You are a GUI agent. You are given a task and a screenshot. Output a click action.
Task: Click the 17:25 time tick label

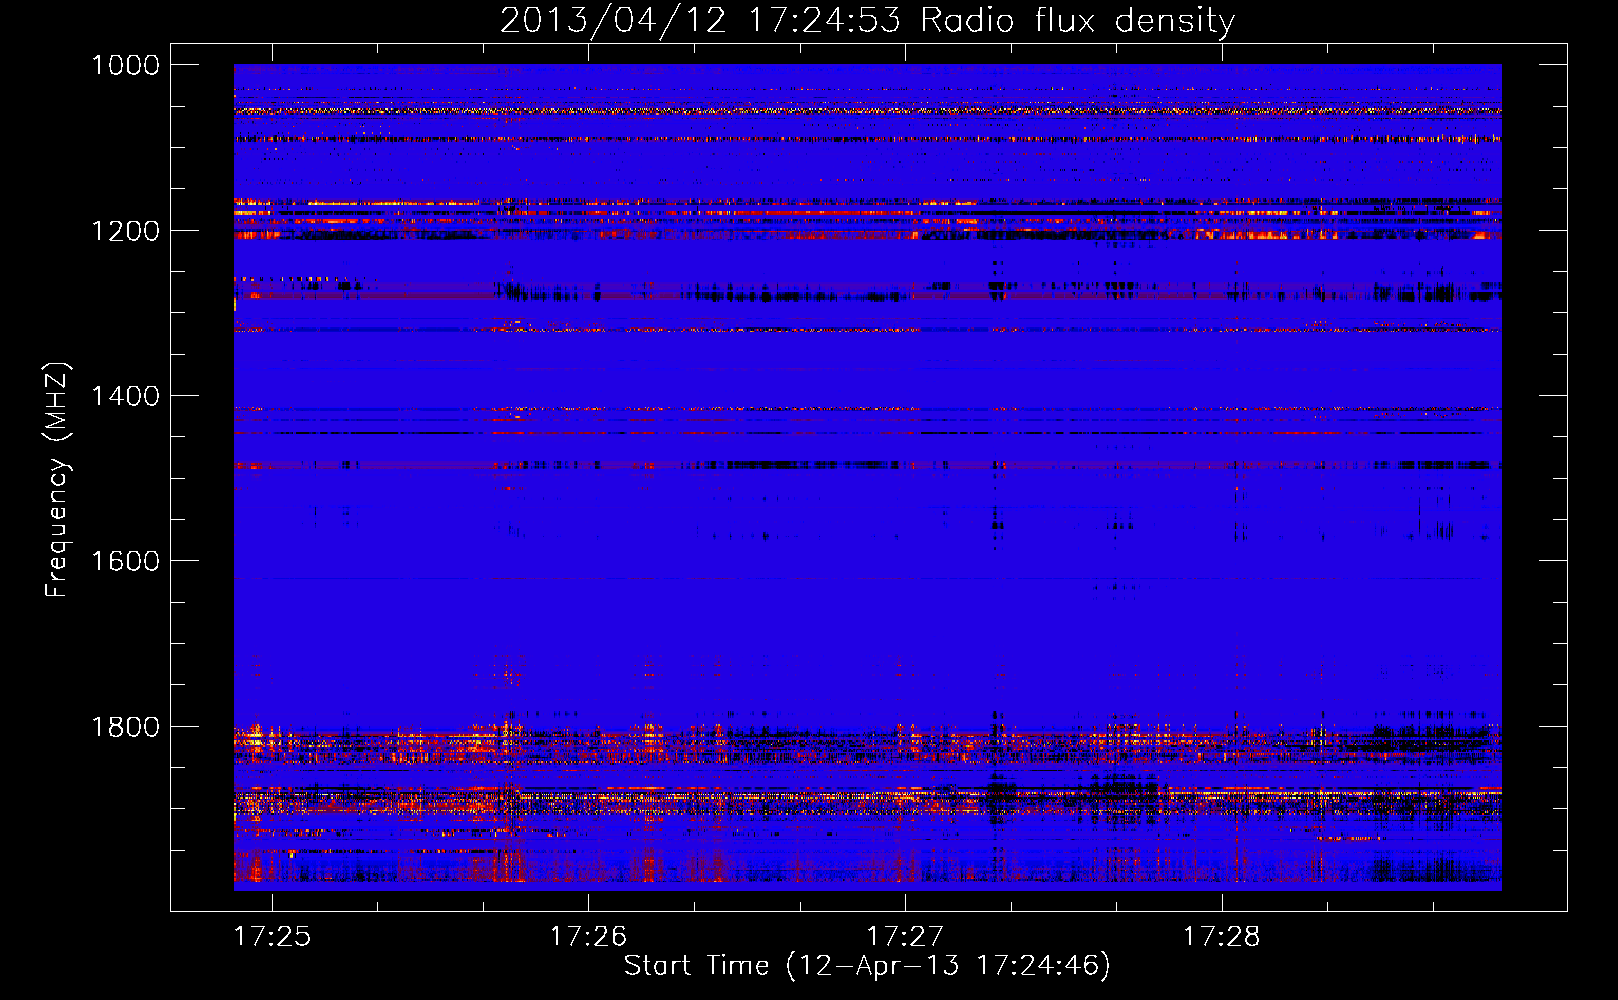coord(272,936)
